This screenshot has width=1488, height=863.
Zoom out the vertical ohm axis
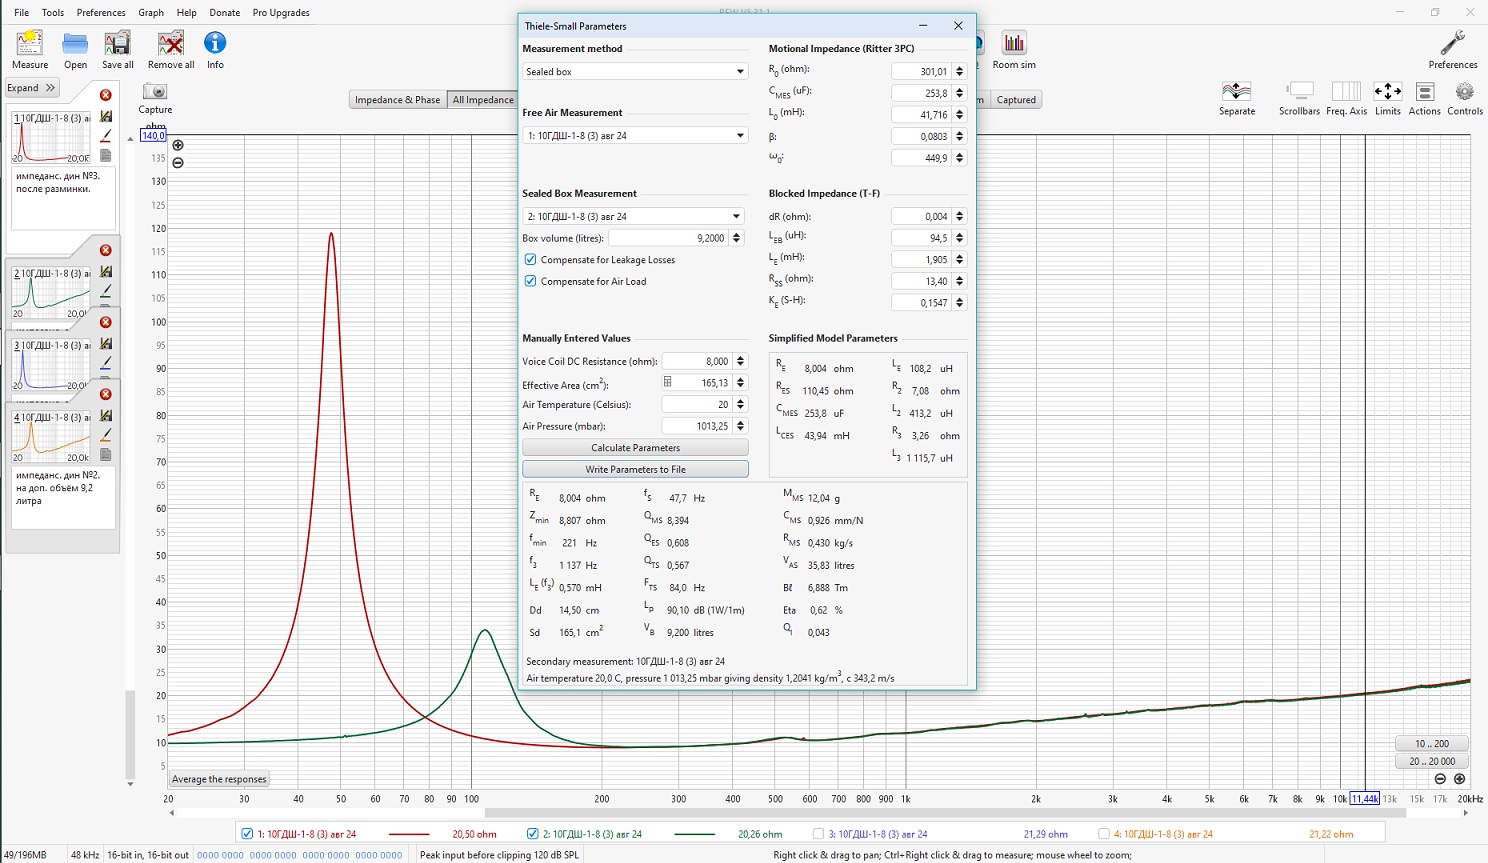178,163
